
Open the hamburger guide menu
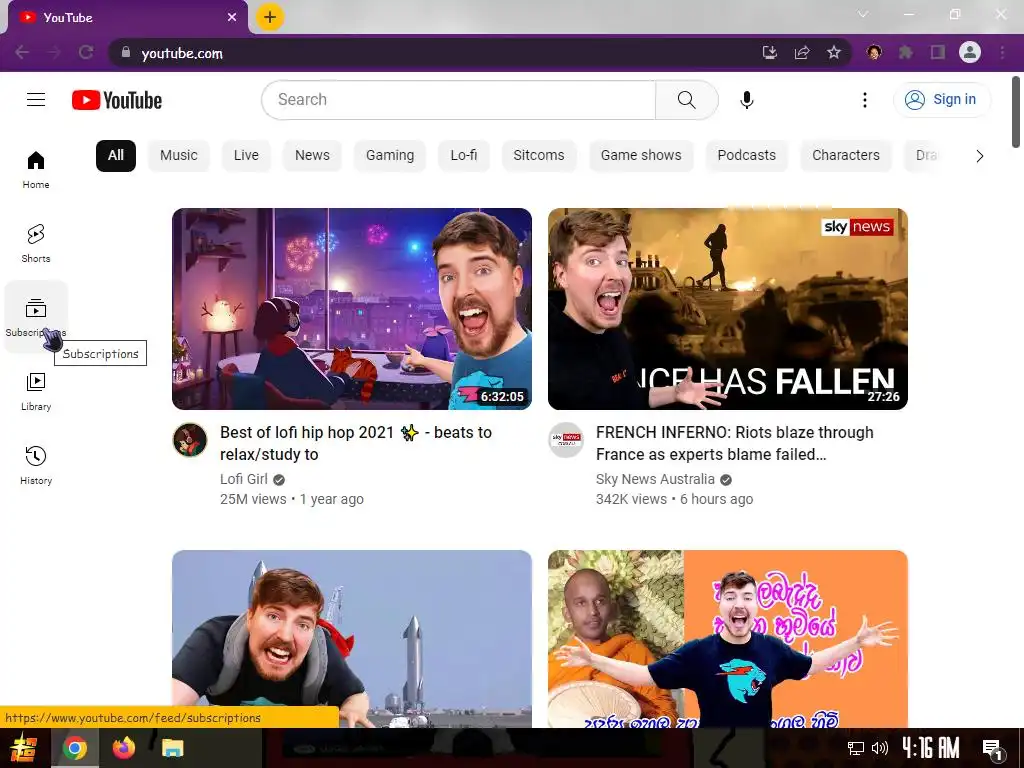[x=36, y=99]
